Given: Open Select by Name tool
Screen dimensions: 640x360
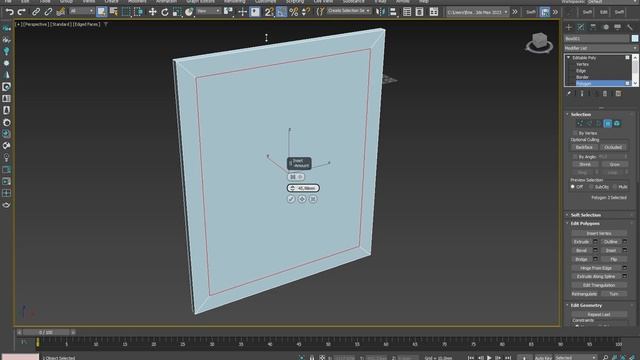Looking at the screenshot, I should click(x=113, y=12).
